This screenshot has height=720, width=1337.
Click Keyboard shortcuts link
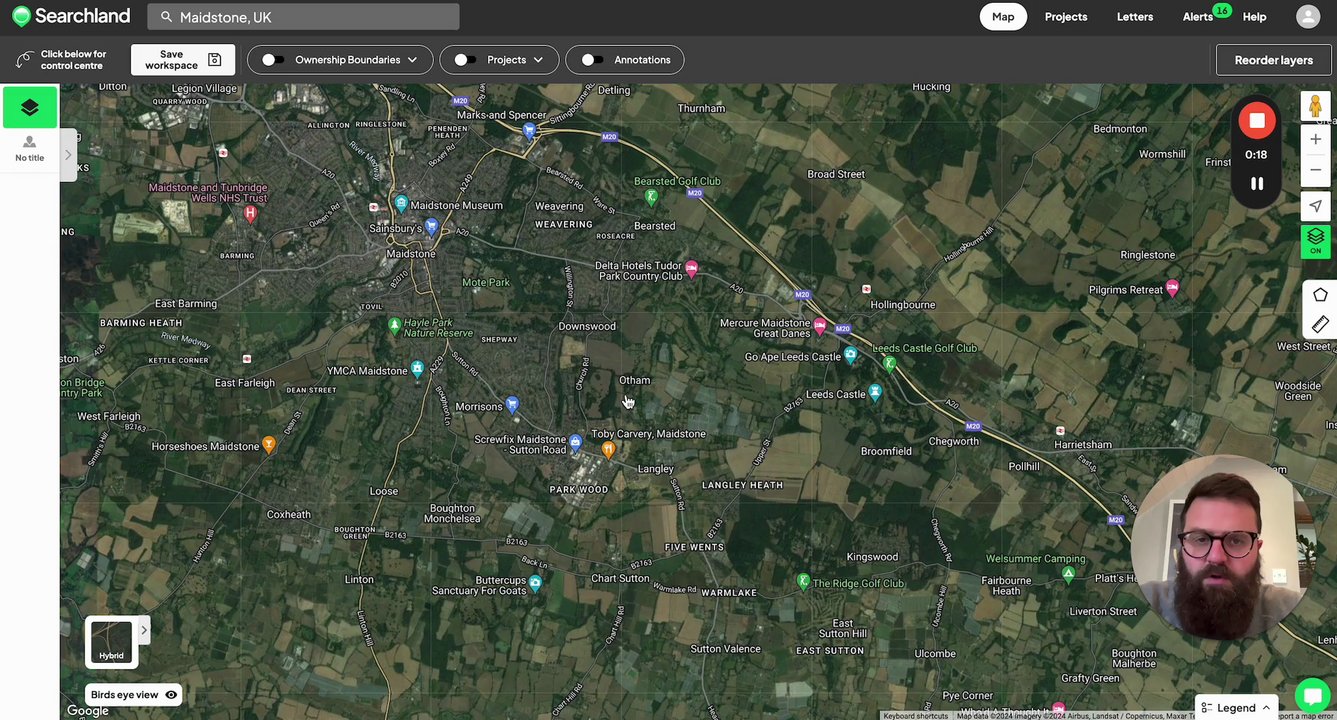(915, 716)
